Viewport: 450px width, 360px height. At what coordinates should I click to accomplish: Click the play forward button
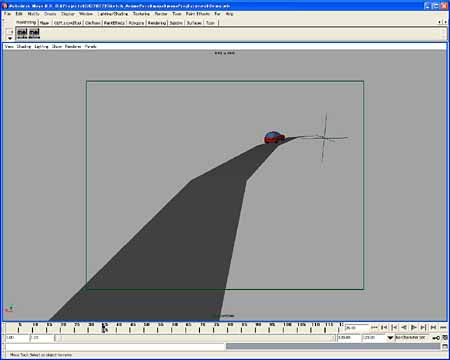[414, 328]
